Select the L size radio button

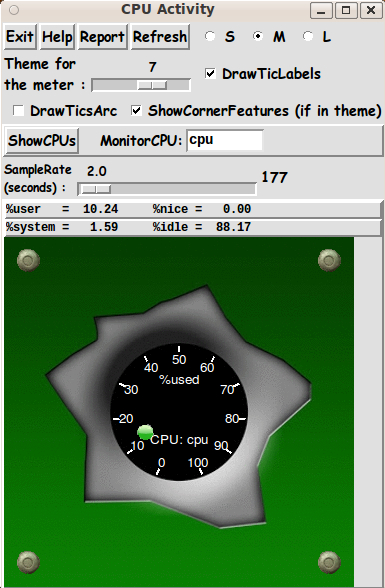coord(308,36)
